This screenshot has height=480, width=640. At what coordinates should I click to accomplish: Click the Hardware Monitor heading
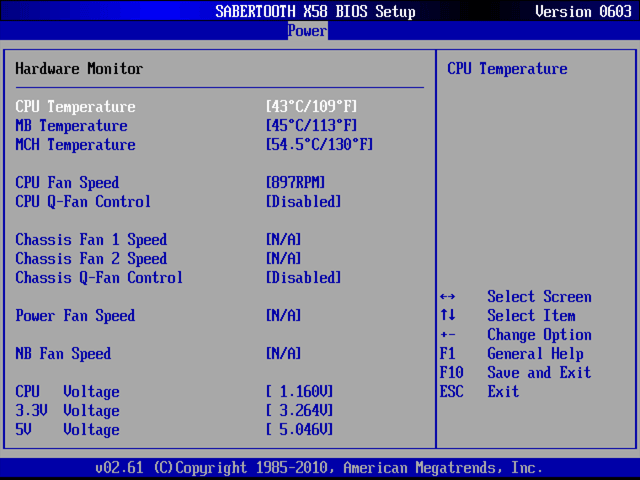79,69
